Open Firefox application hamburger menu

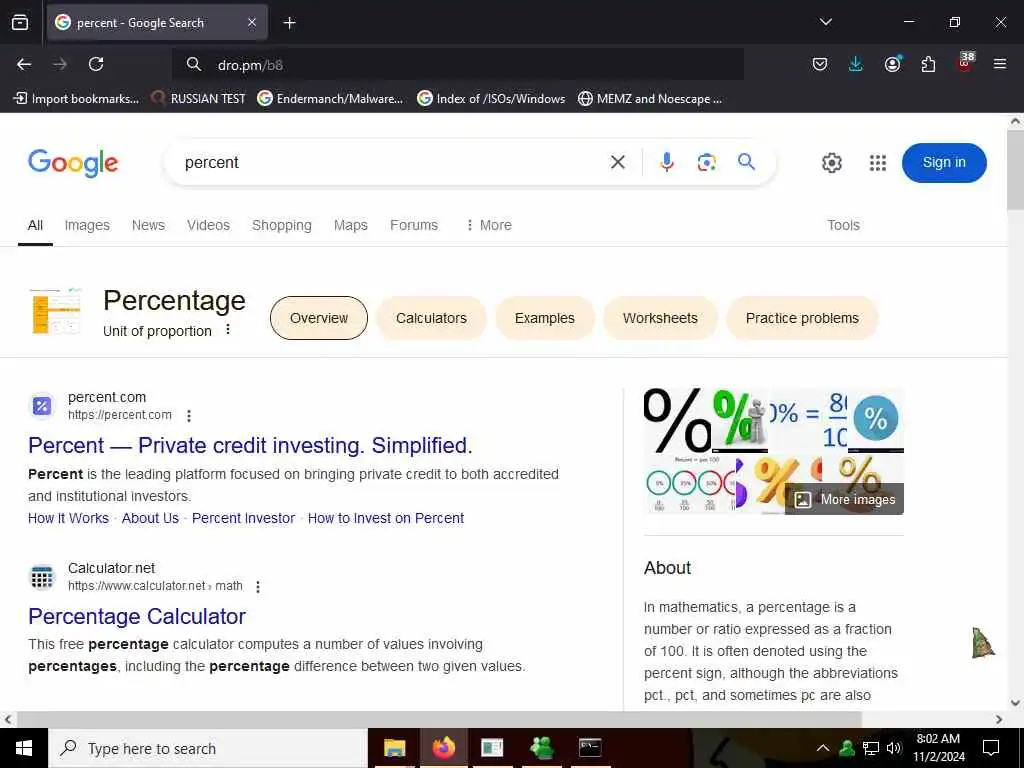[1000, 64]
